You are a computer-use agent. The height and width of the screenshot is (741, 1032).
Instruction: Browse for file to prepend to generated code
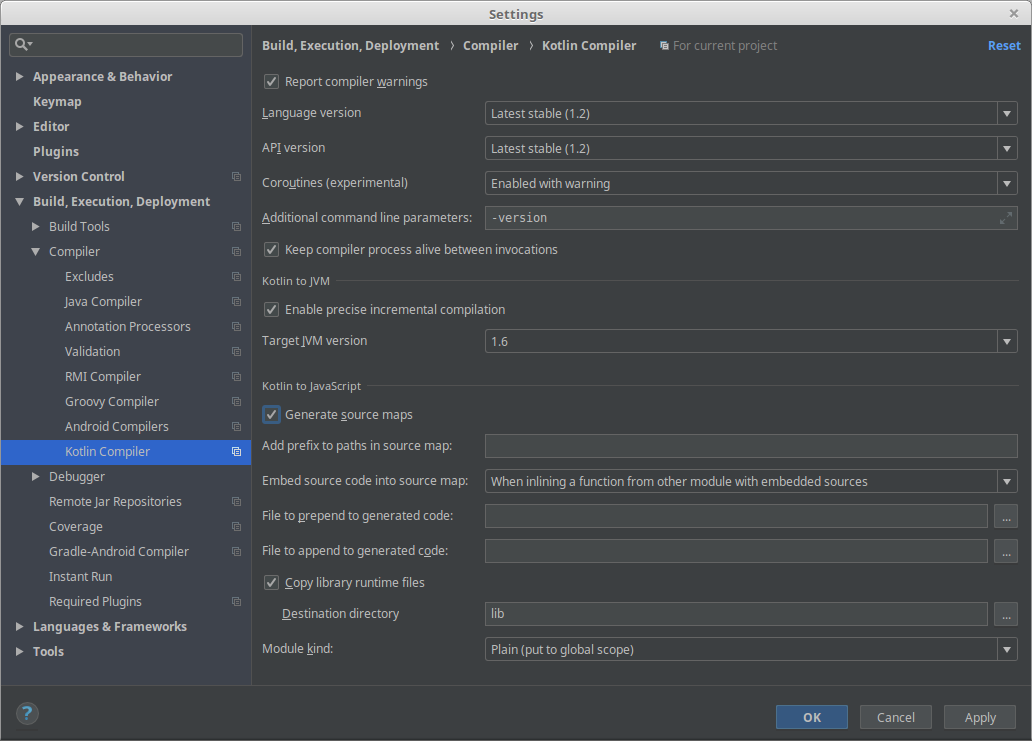(x=1006, y=516)
